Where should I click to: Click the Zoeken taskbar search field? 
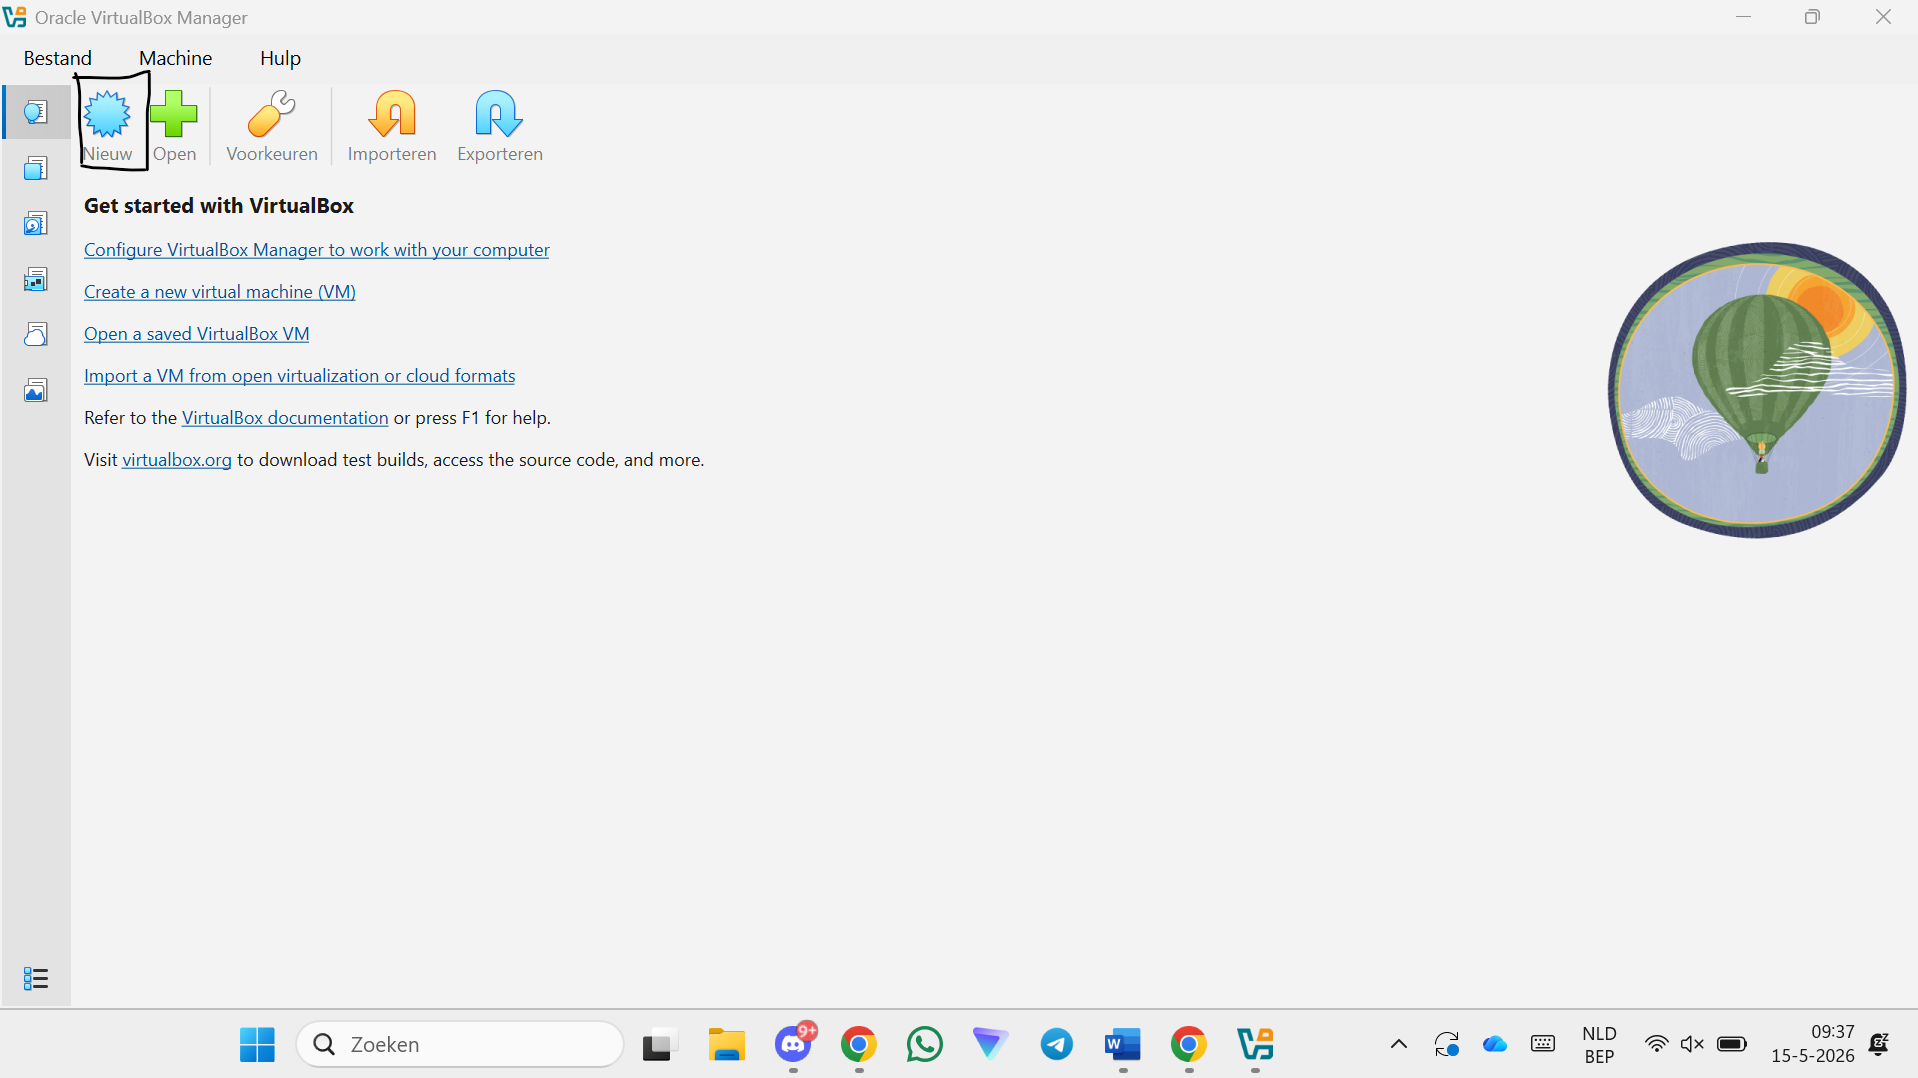[x=460, y=1044]
